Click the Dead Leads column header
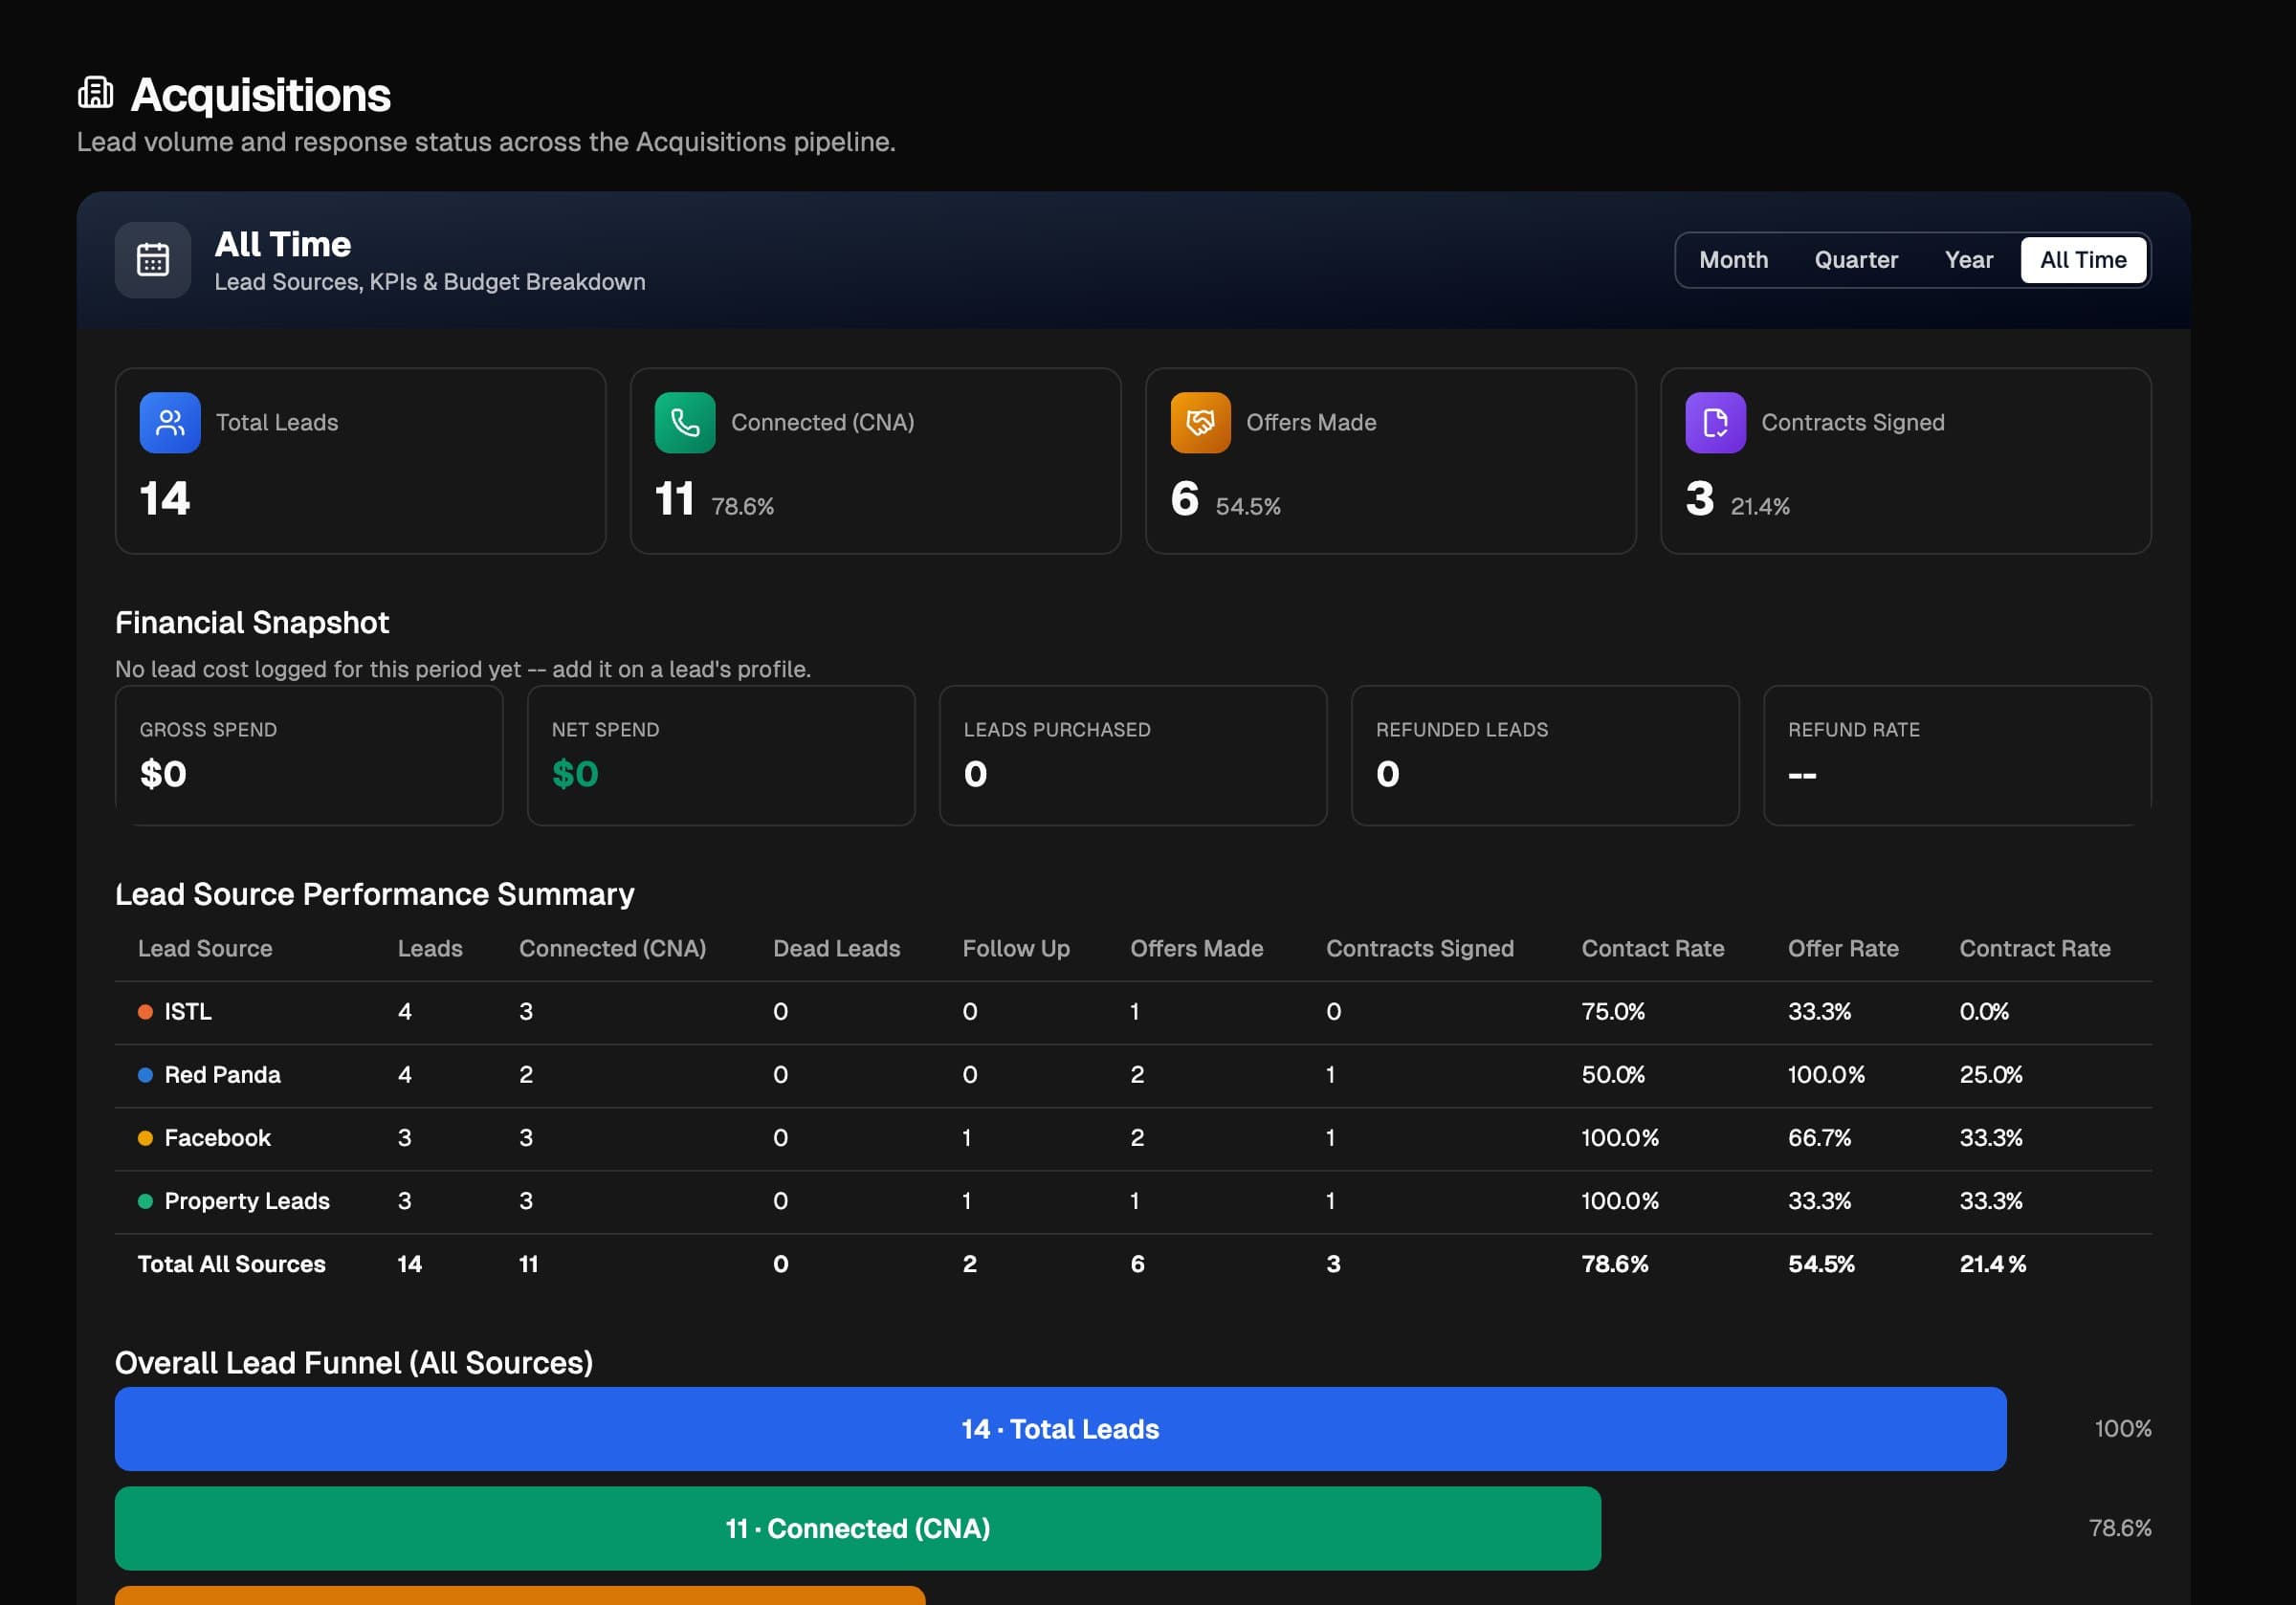Viewport: 2296px width, 1605px height. pyautogui.click(x=836, y=949)
